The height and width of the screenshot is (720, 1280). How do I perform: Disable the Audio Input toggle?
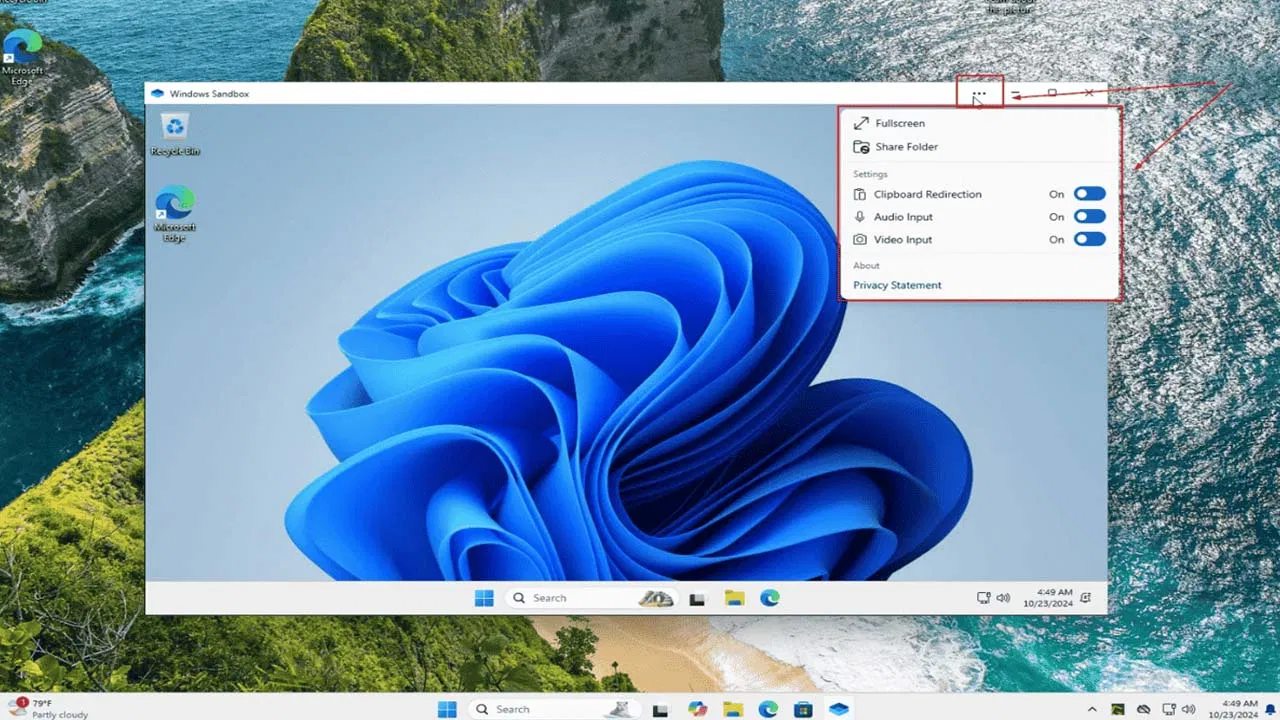(1090, 216)
